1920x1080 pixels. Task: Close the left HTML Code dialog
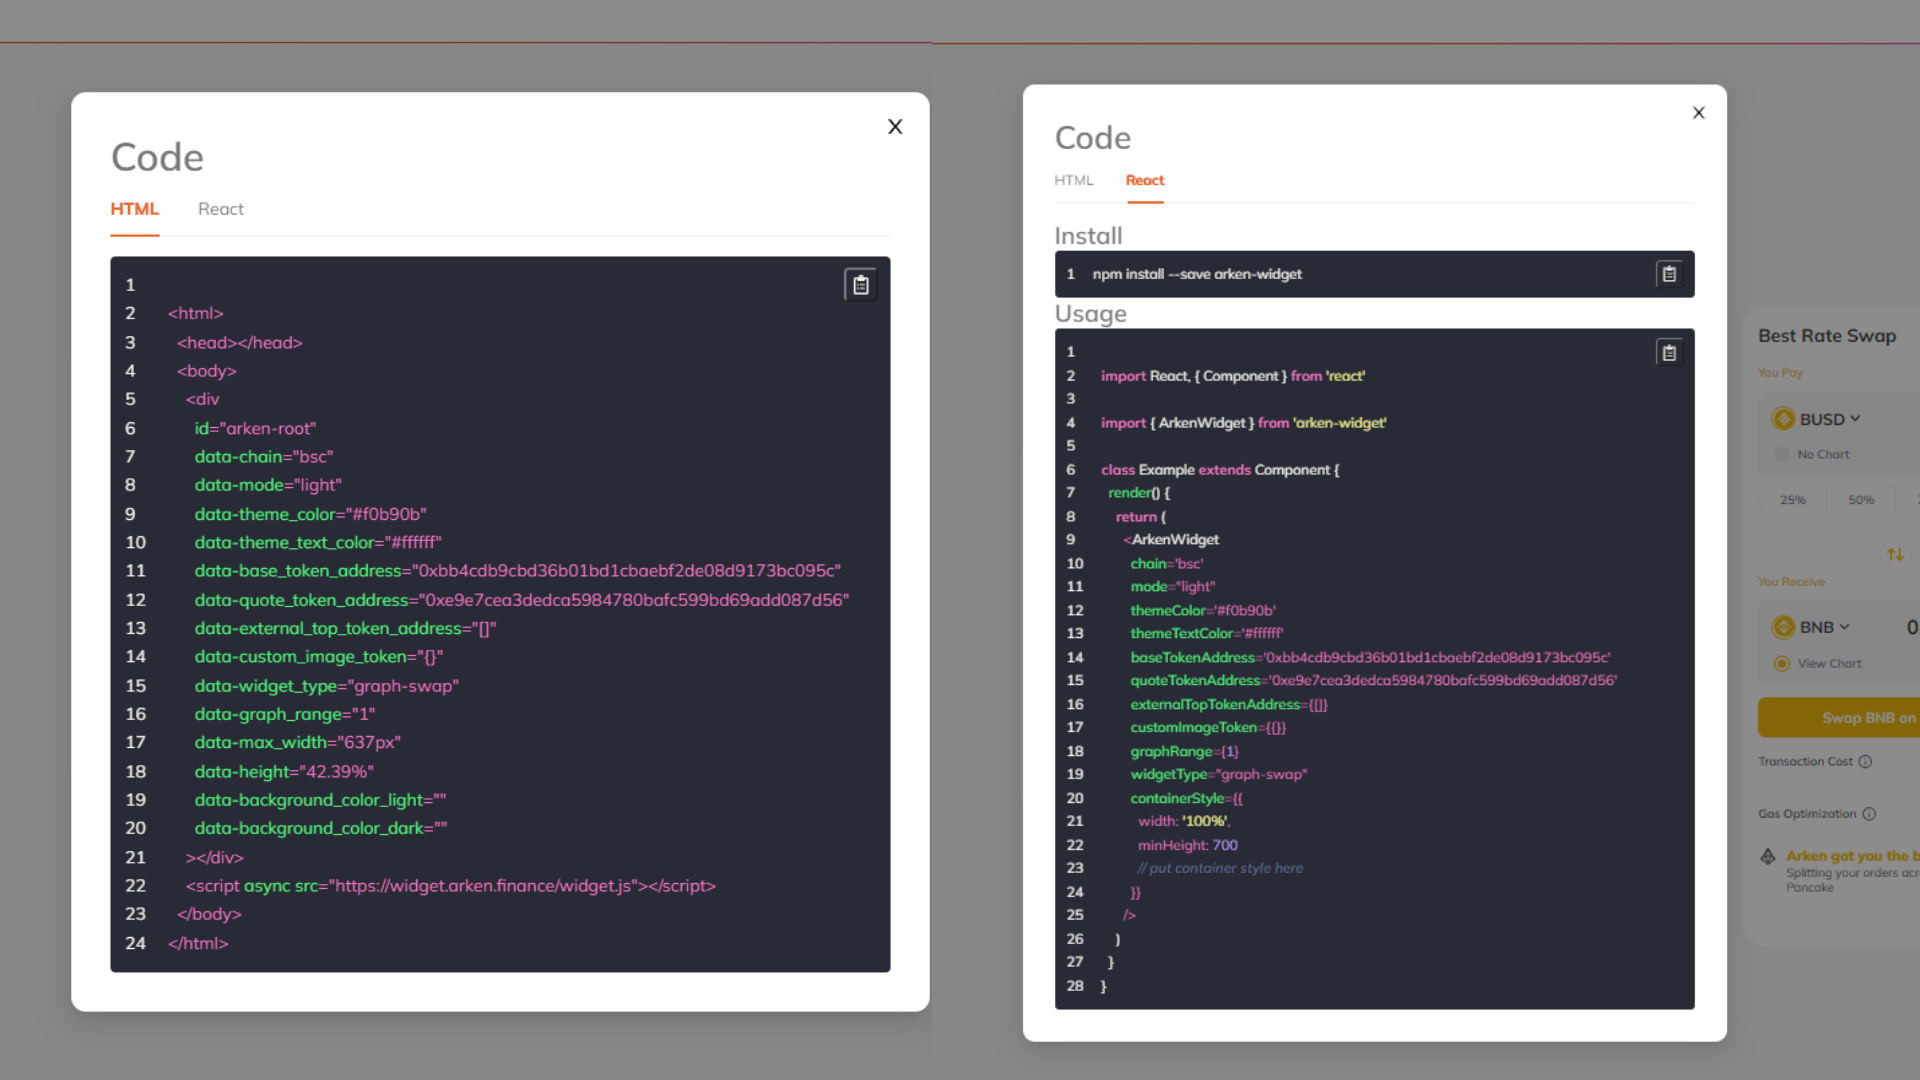pyautogui.click(x=895, y=126)
